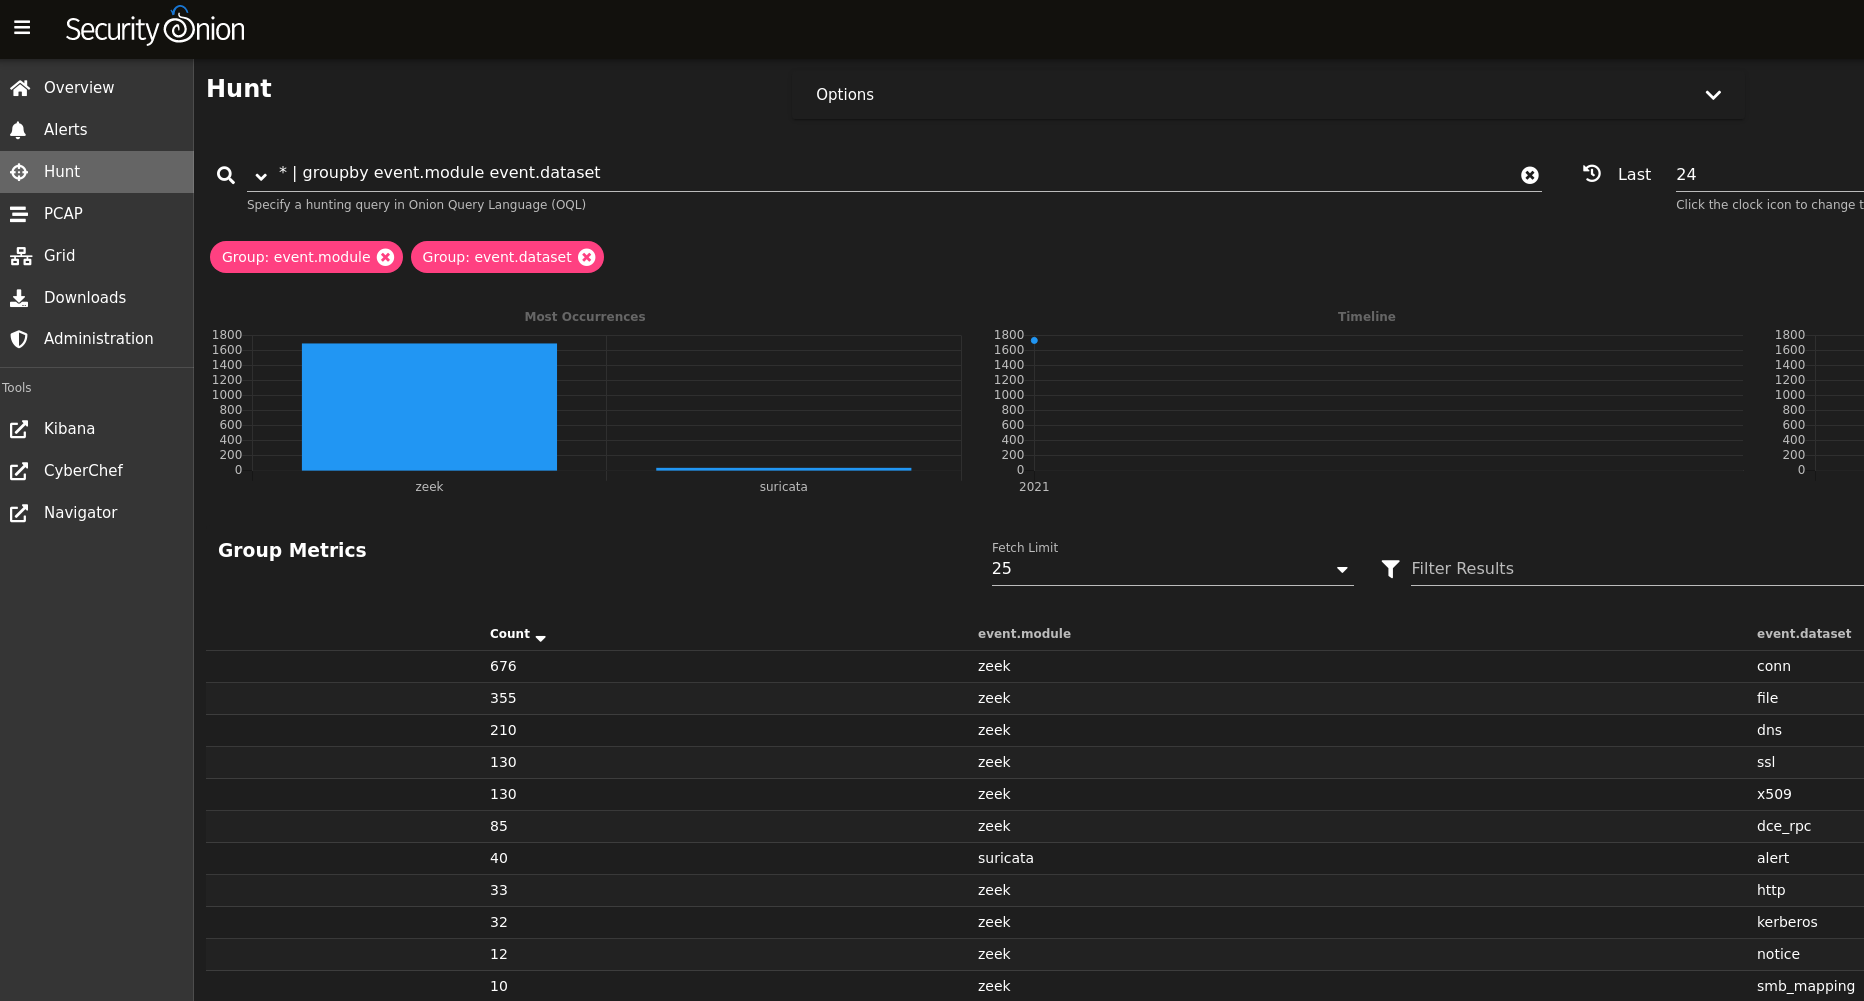Click the count 210 cell
The height and width of the screenshot is (1001, 1864).
[503, 730]
